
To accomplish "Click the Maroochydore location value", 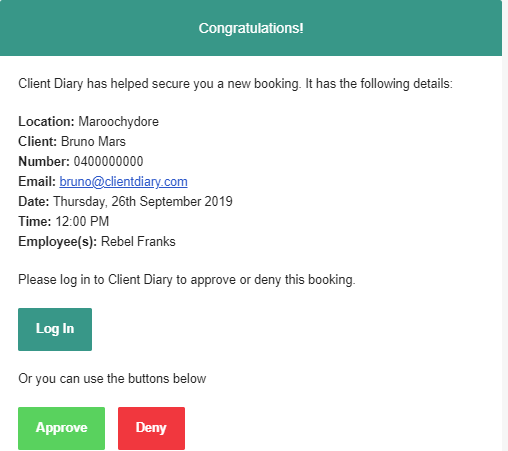I will 118,122.
